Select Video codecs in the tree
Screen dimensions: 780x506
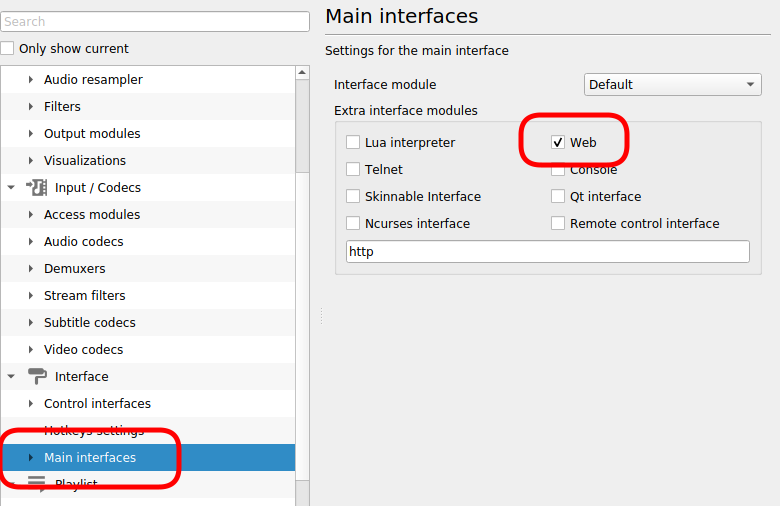tap(83, 350)
